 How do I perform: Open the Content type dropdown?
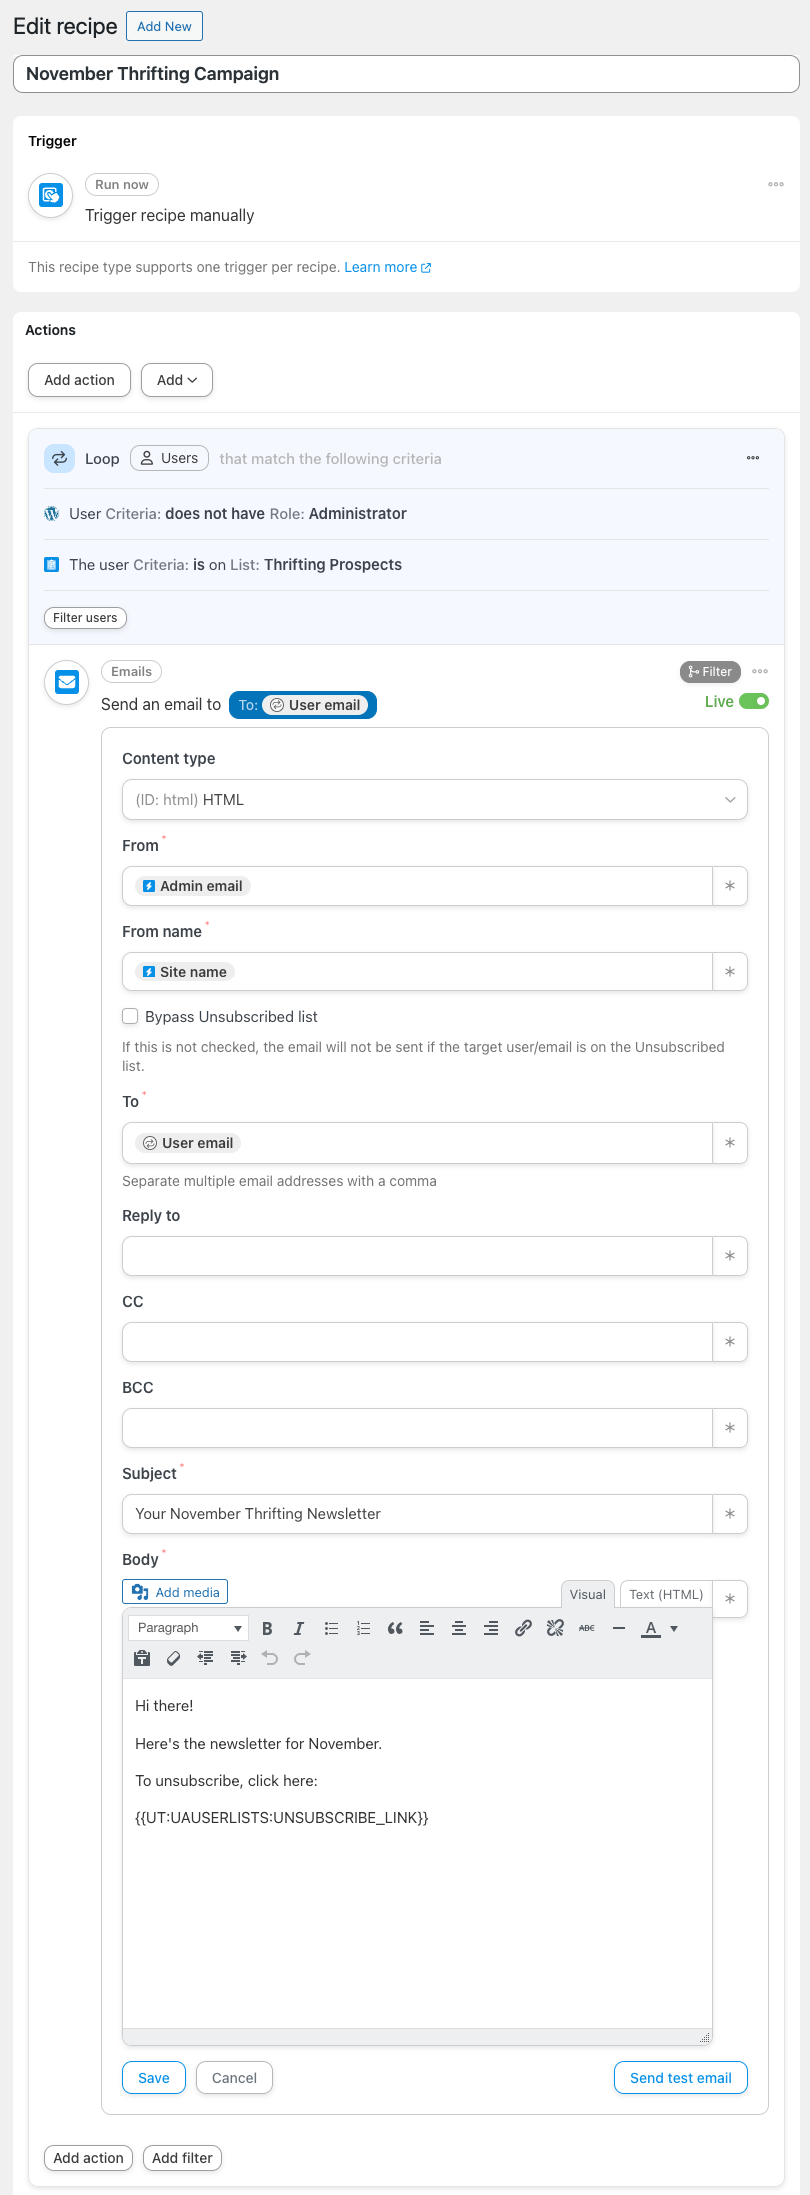pyautogui.click(x=434, y=800)
